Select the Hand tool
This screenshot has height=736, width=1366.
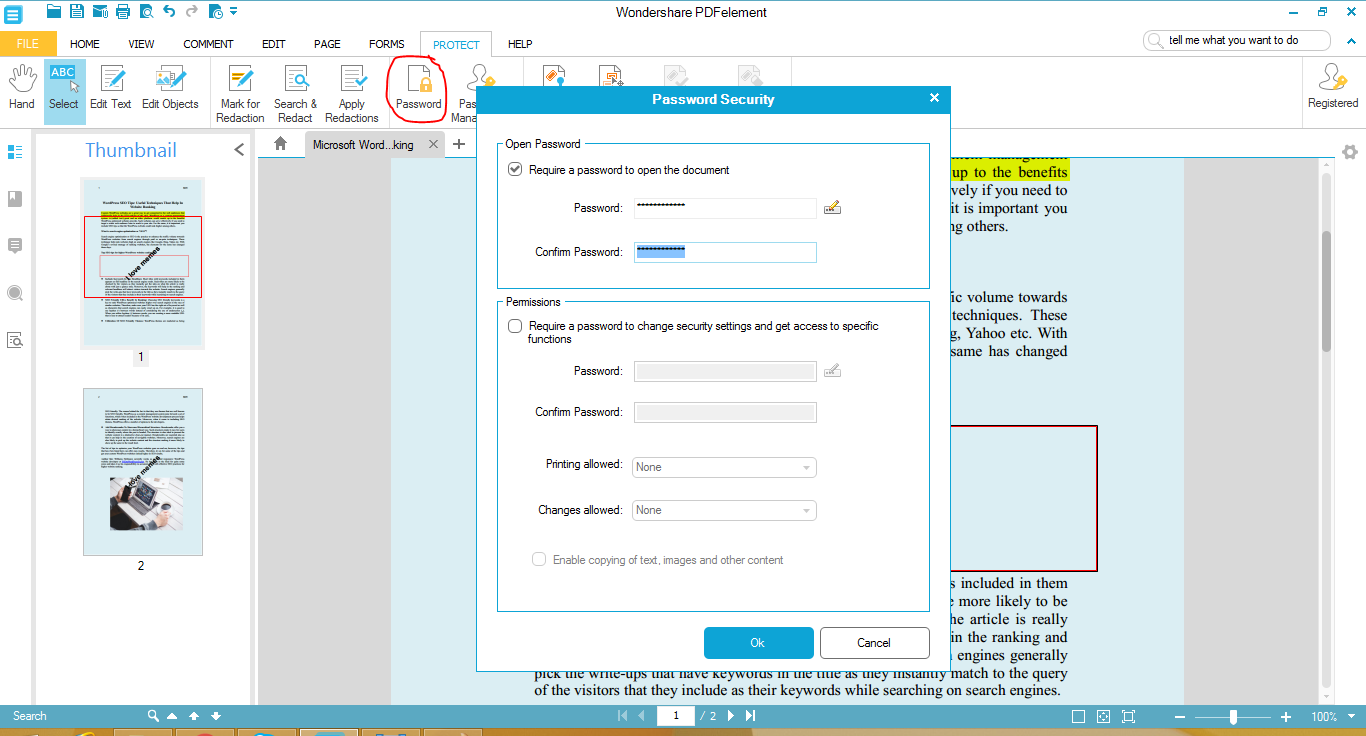[21, 88]
